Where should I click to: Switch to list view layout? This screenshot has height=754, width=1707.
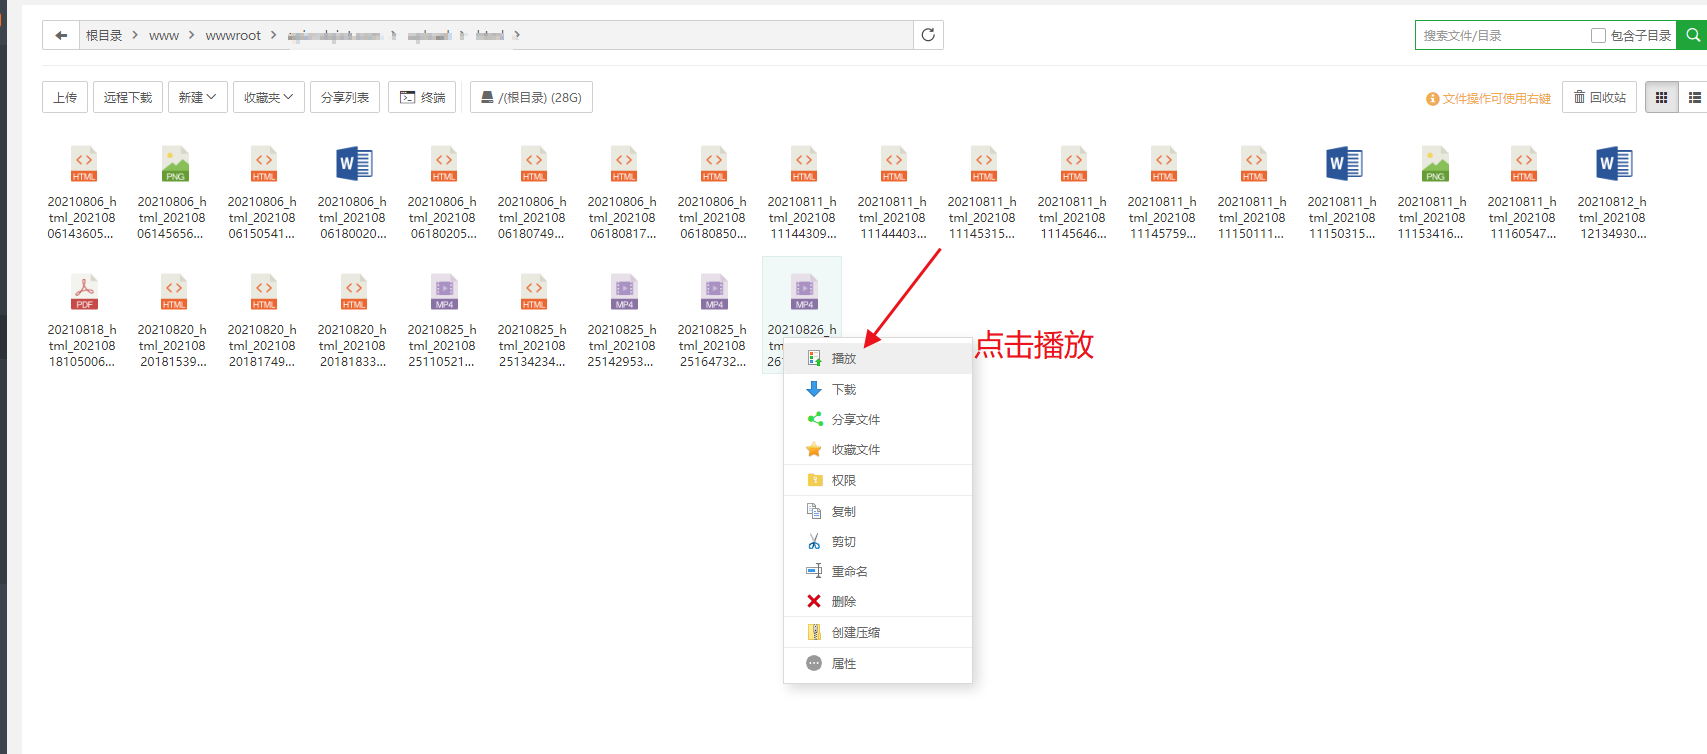[x=1694, y=97]
